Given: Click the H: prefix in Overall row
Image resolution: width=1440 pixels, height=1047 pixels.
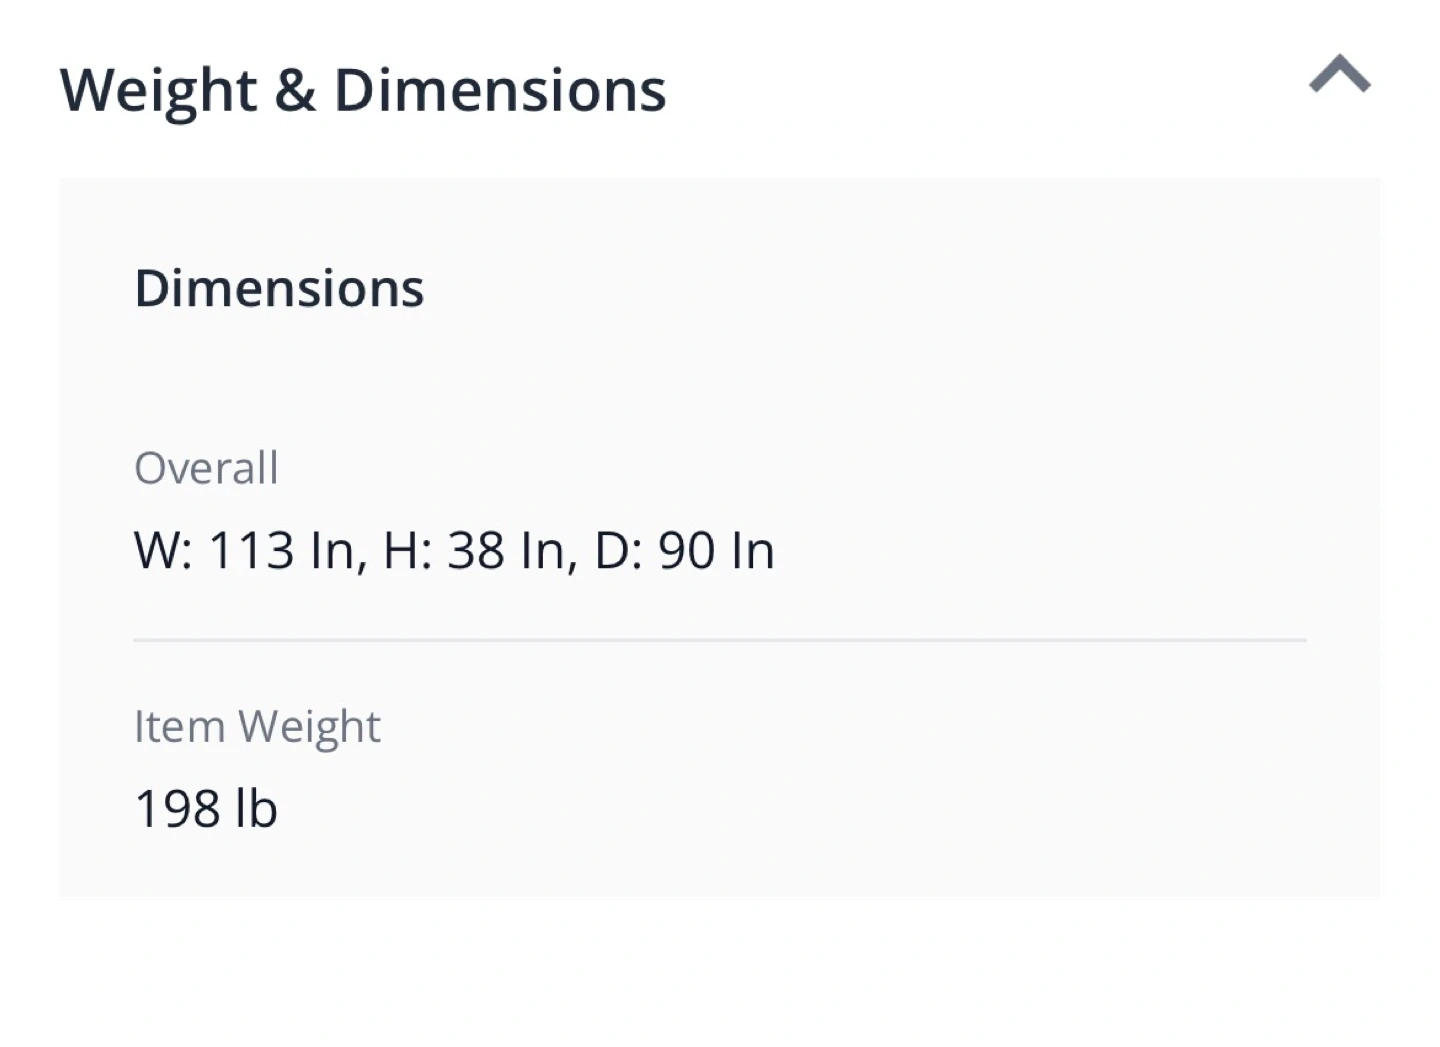Looking at the screenshot, I should pyautogui.click(x=407, y=551).
